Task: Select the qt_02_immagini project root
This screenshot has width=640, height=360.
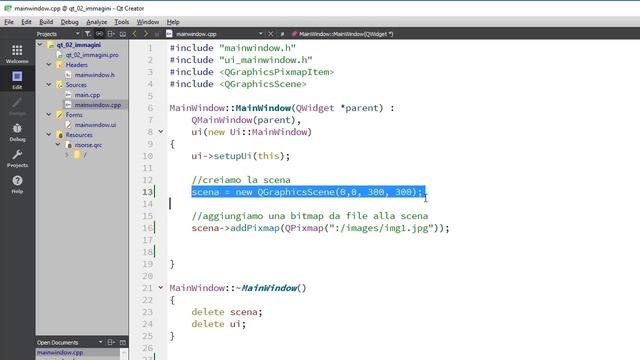Action: pyautogui.click(x=78, y=45)
